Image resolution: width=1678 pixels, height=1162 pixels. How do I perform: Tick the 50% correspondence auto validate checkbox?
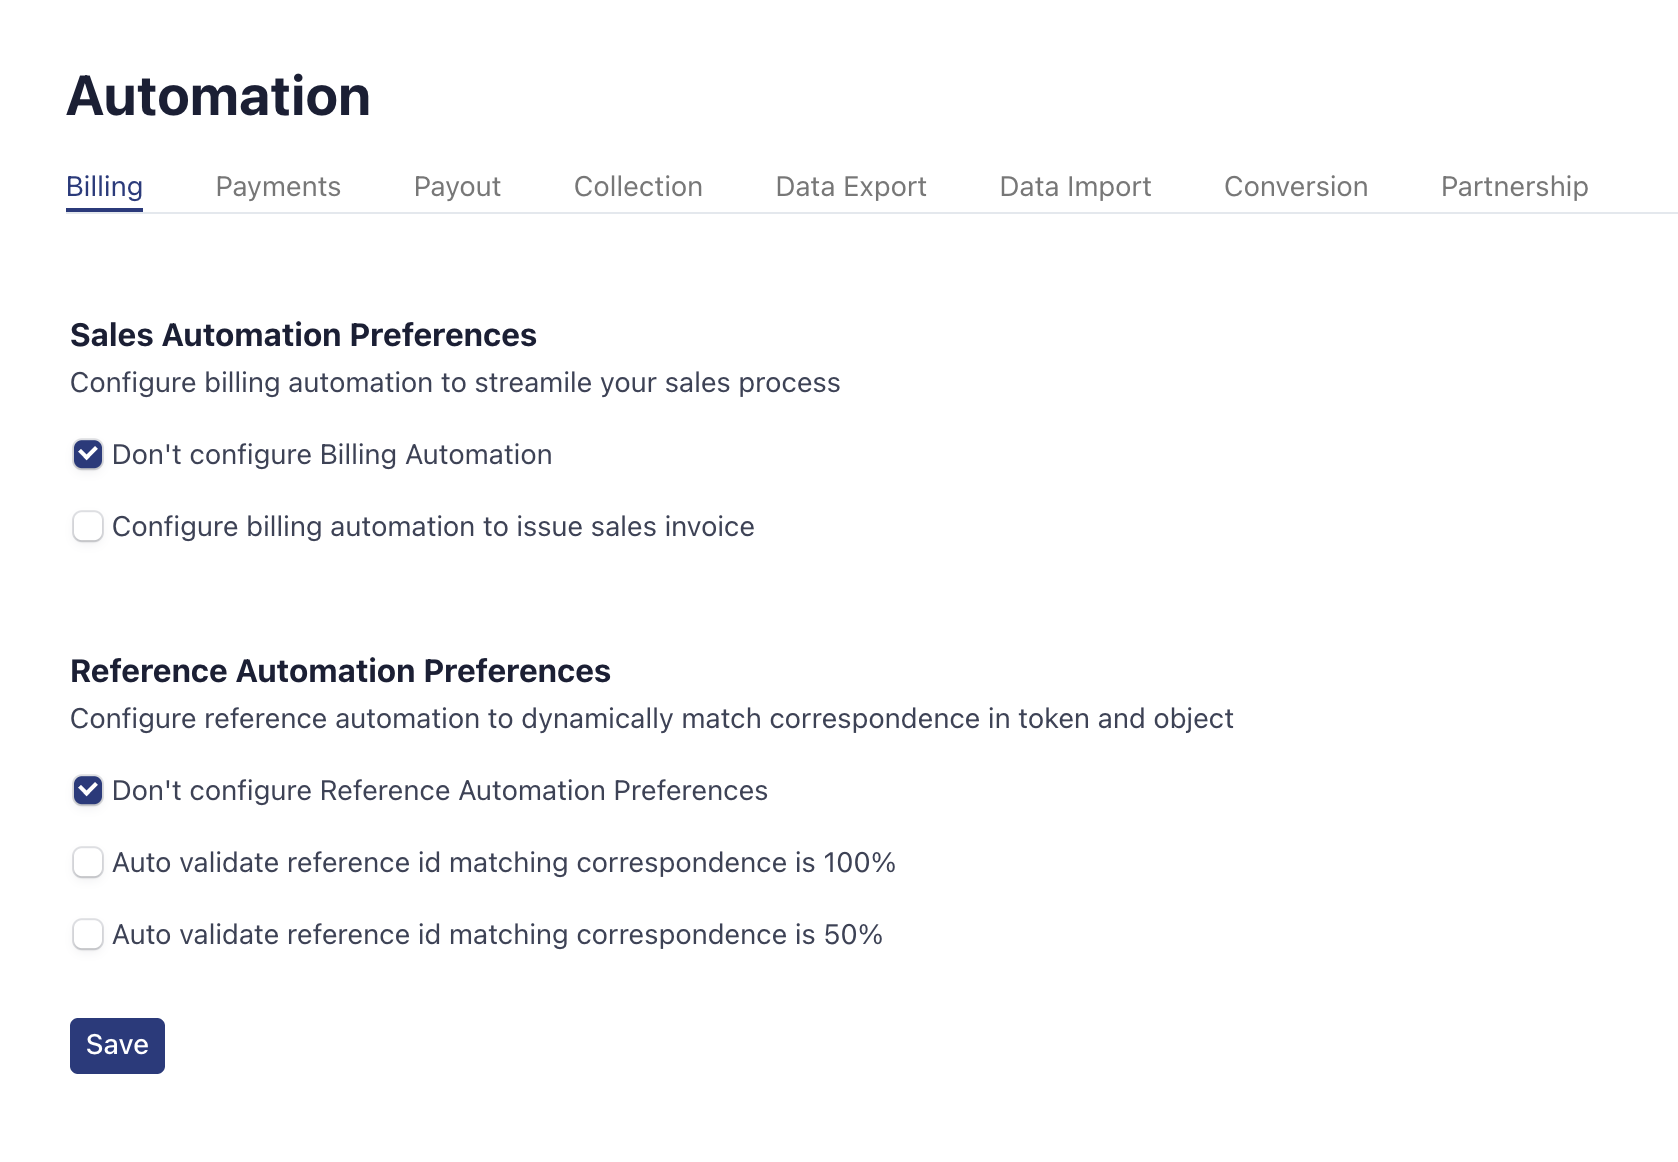[88, 935]
